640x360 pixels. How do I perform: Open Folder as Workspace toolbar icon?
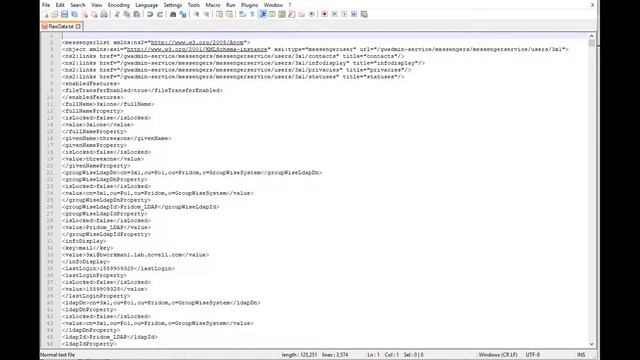pyautogui.click(x=302, y=14)
